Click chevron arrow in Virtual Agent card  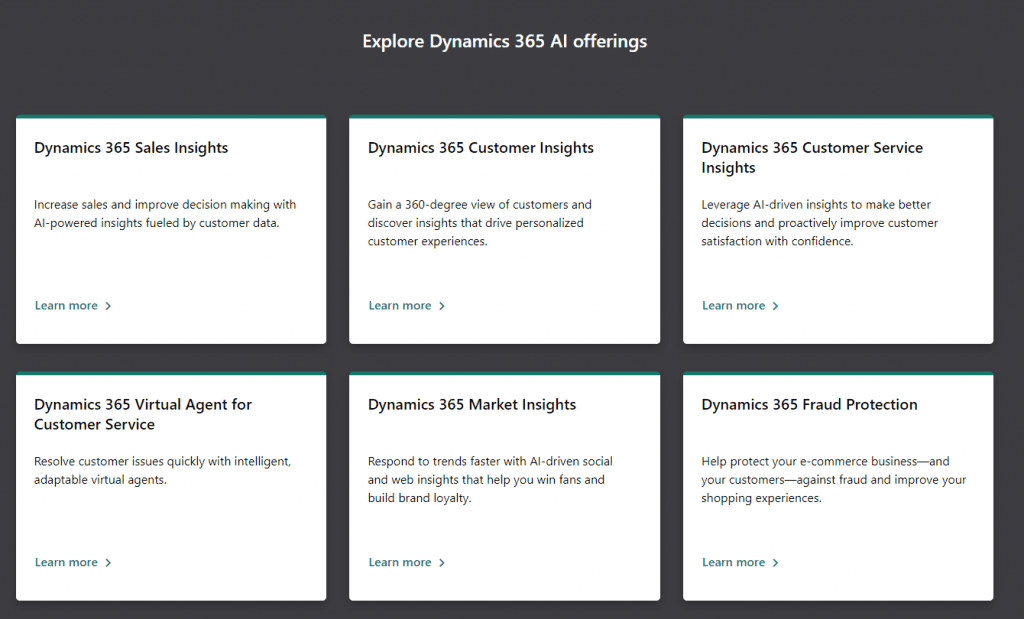(108, 563)
